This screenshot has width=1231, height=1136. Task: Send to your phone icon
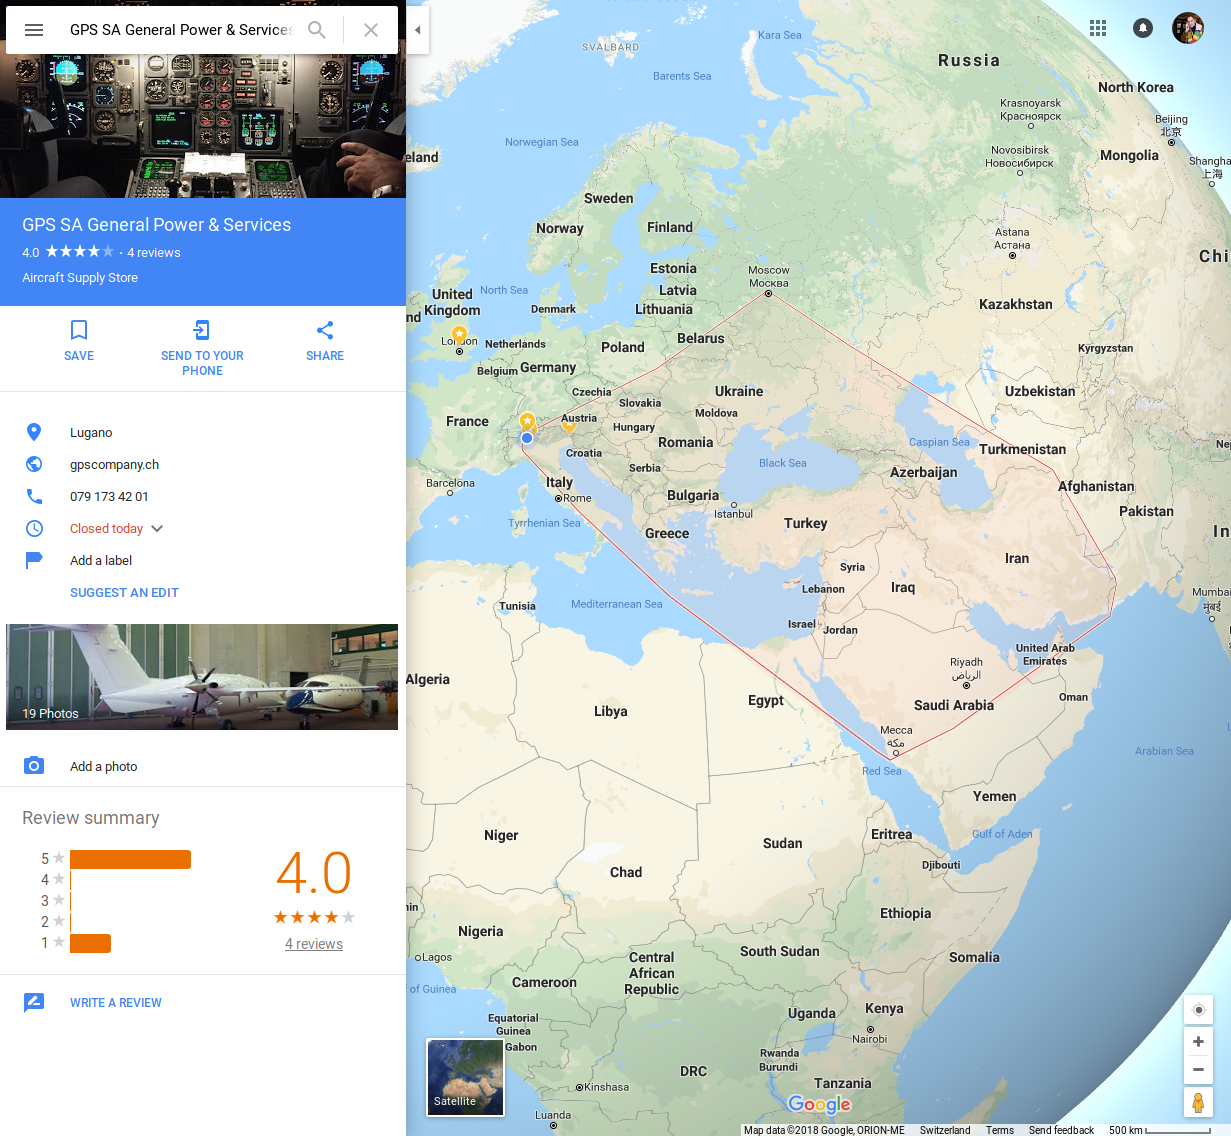[202, 330]
